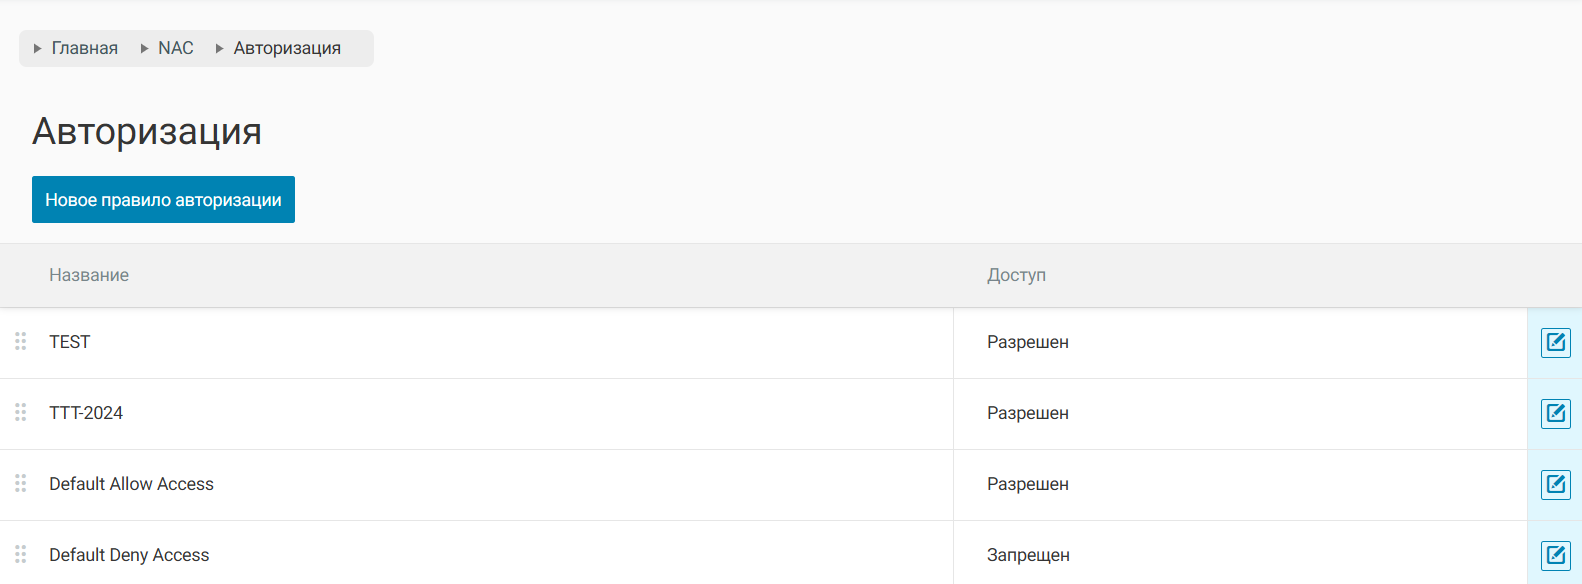Click the Default Deny Access name
This screenshot has width=1582, height=584.
(x=129, y=555)
